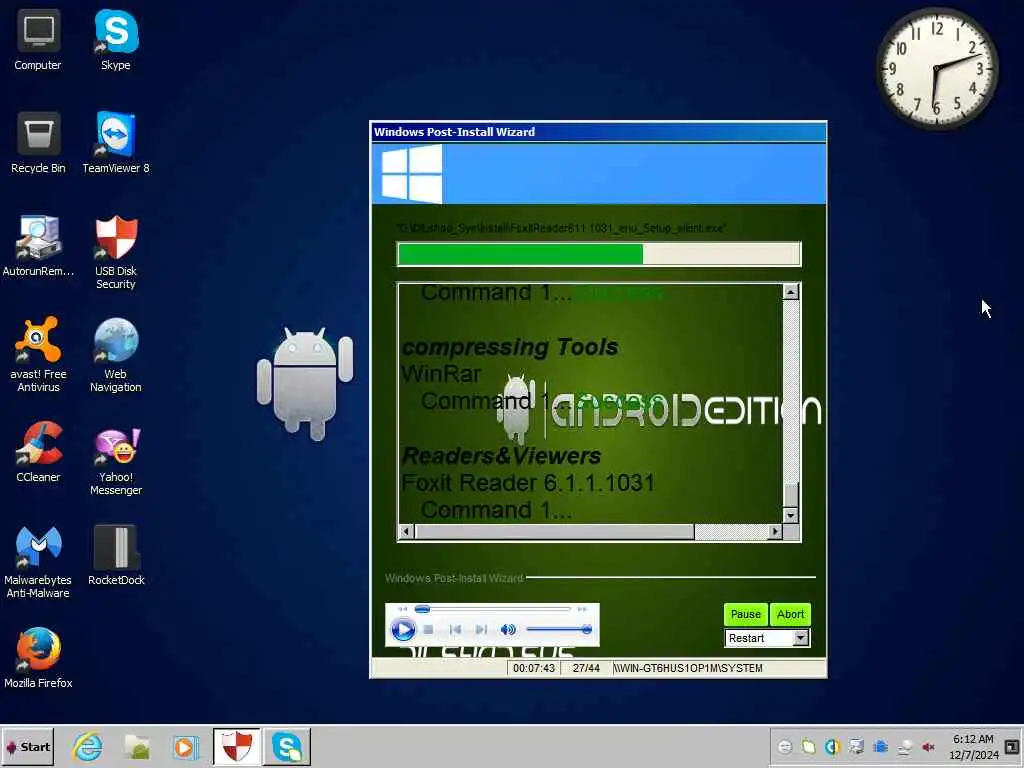
Task: Launch the CCleaner desktop shortcut
Action: click(x=38, y=452)
